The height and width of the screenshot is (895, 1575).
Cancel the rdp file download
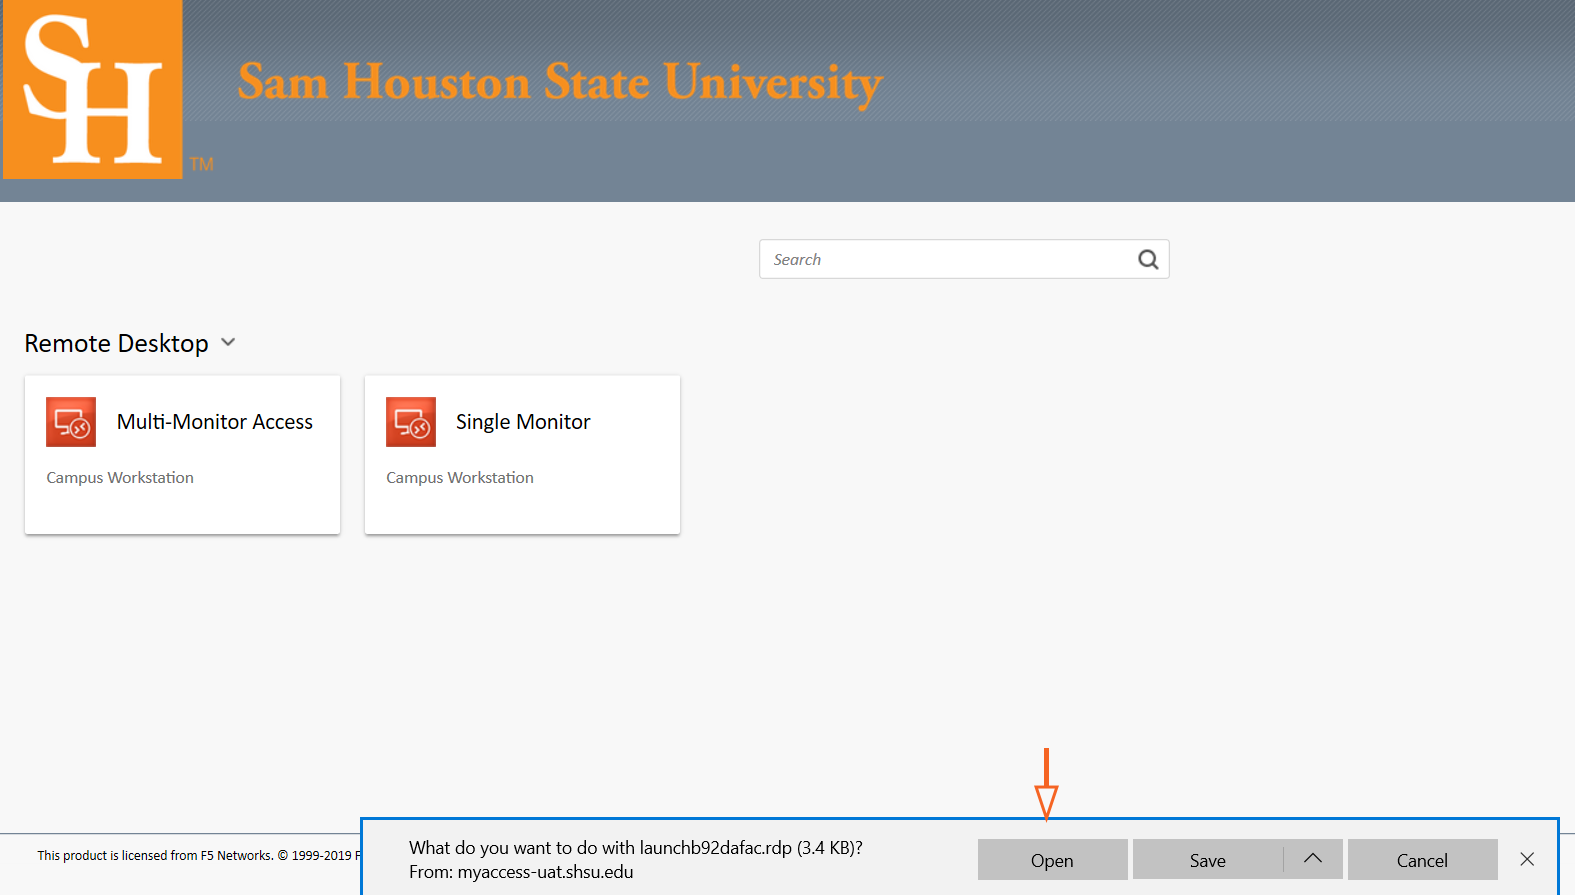tap(1421, 860)
